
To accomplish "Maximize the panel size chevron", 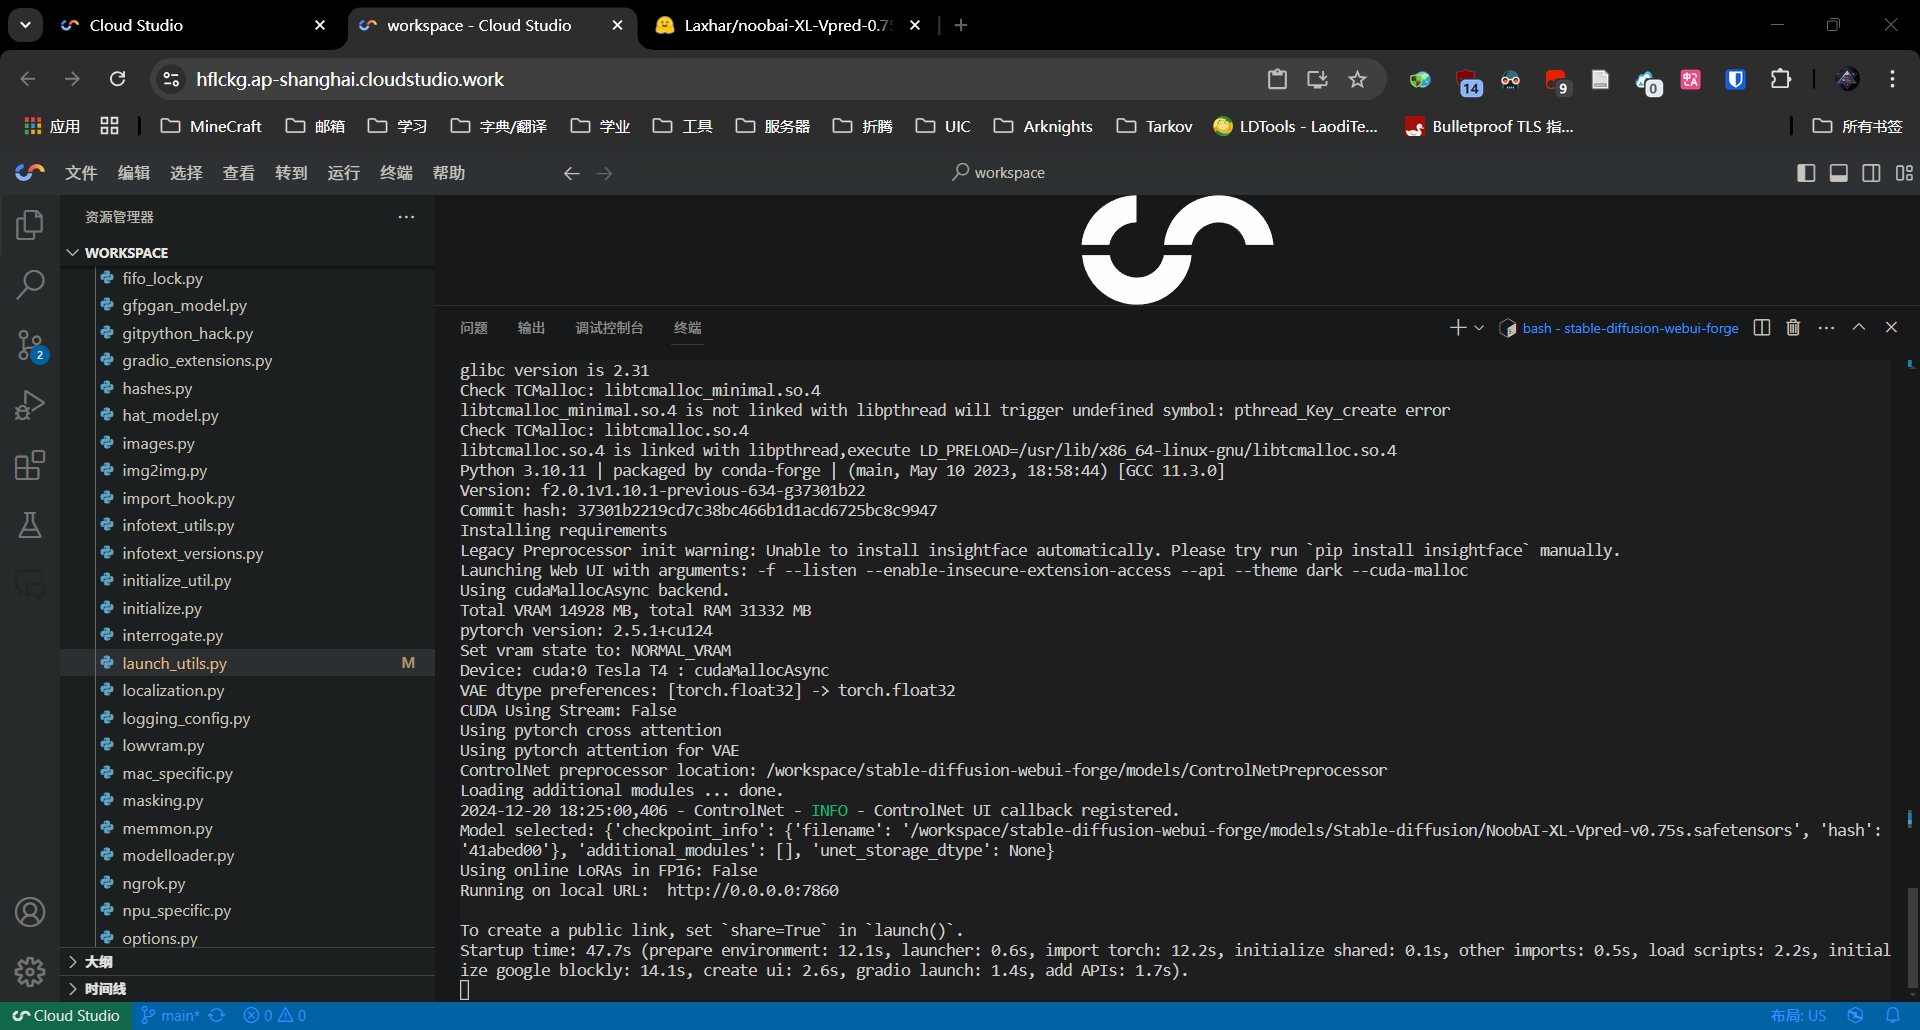I will click(x=1859, y=327).
